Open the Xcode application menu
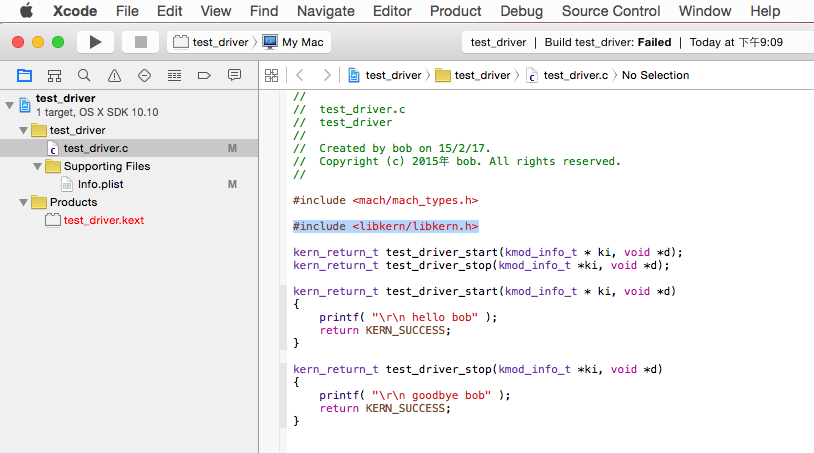Screen dimensions: 814x453 tap(75, 11)
